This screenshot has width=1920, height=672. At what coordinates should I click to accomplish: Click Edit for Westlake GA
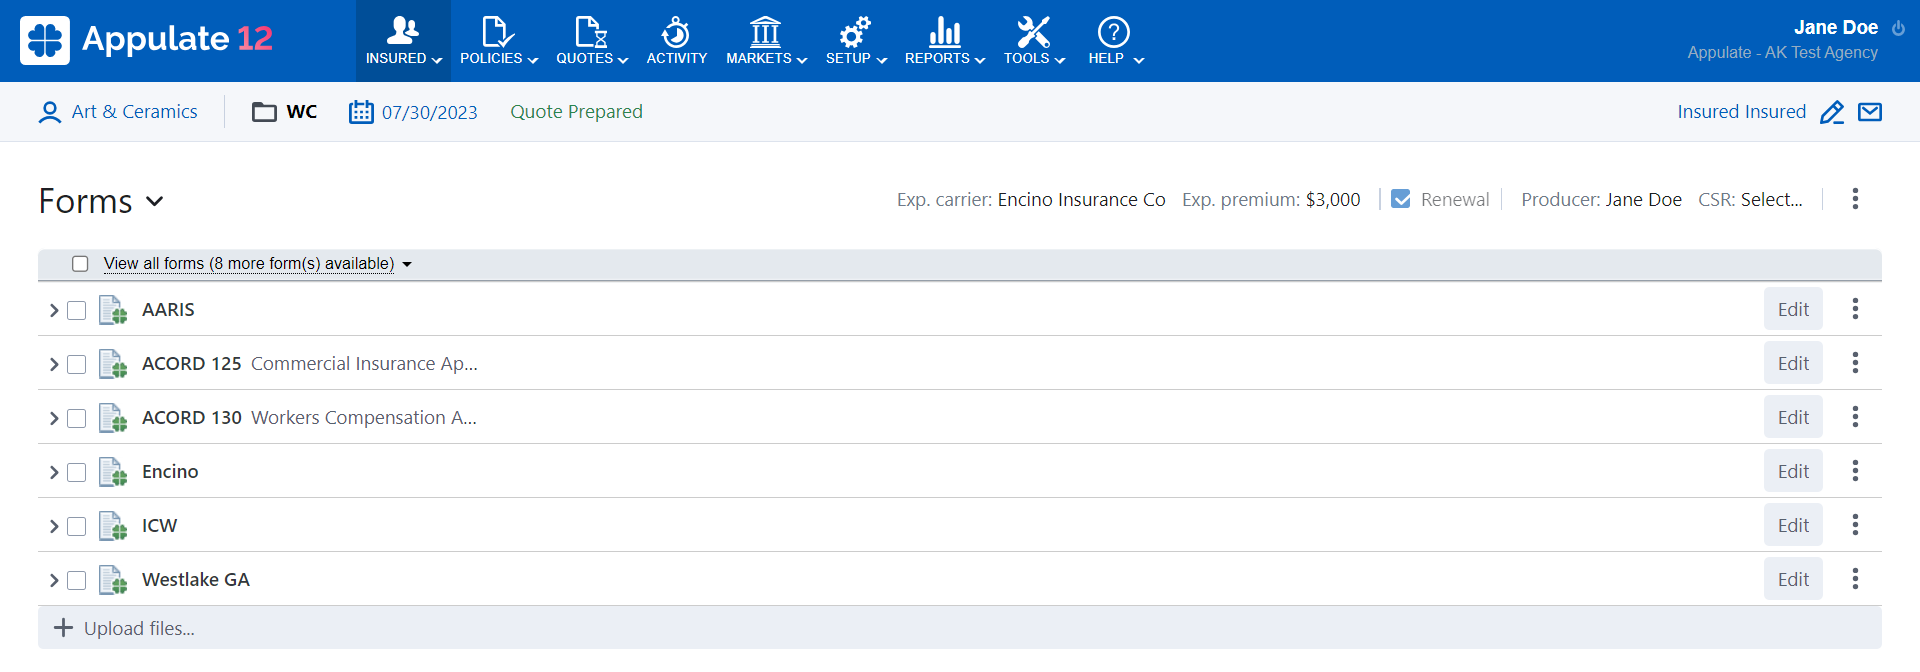click(x=1793, y=579)
